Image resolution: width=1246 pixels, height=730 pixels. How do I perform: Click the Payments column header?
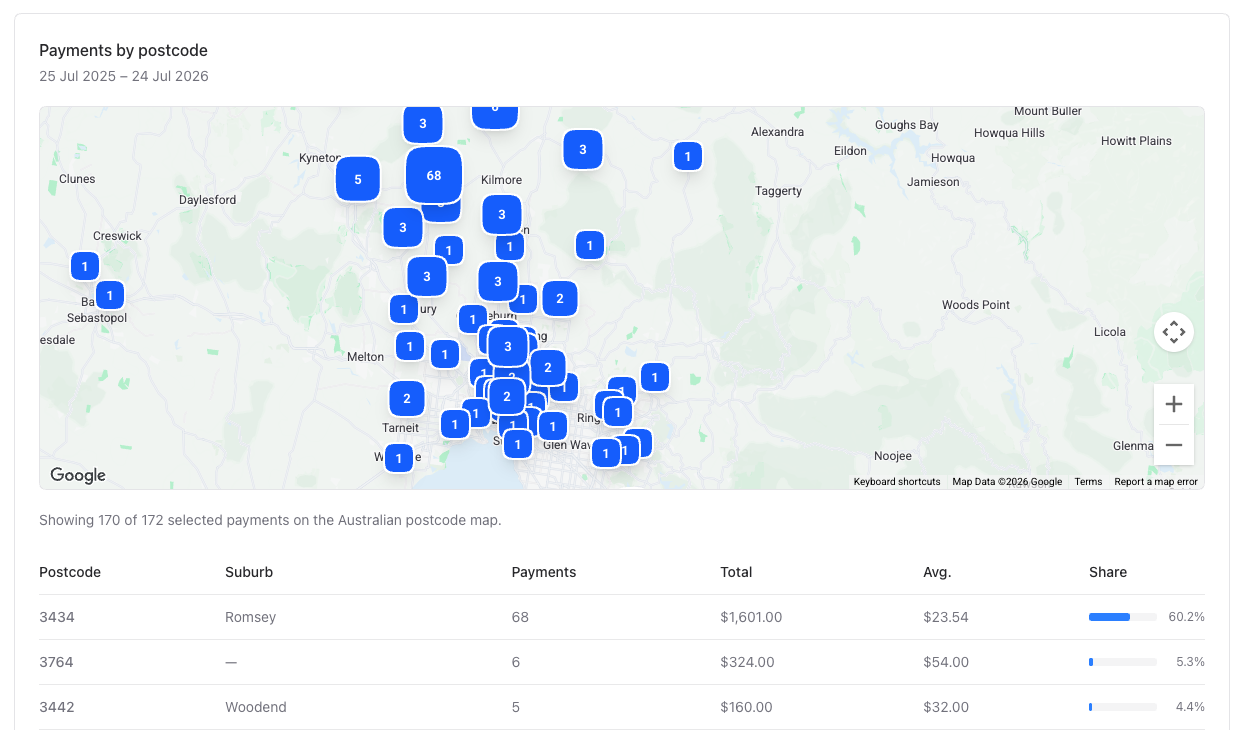coord(544,572)
